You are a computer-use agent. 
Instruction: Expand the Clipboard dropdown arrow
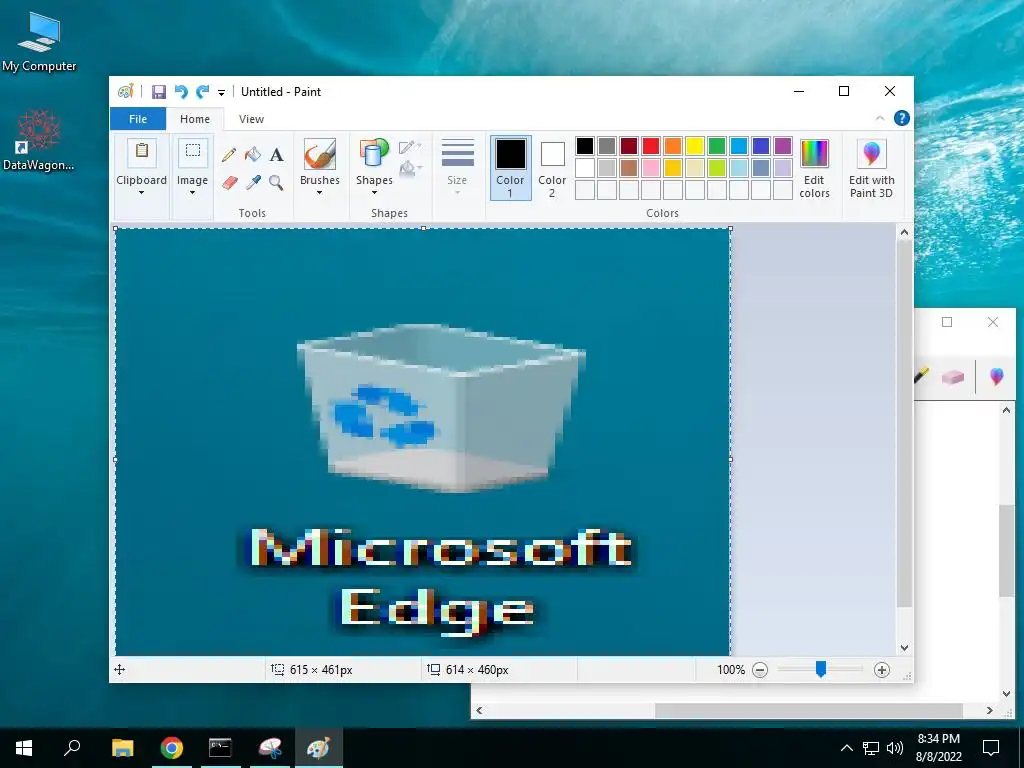pos(142,193)
